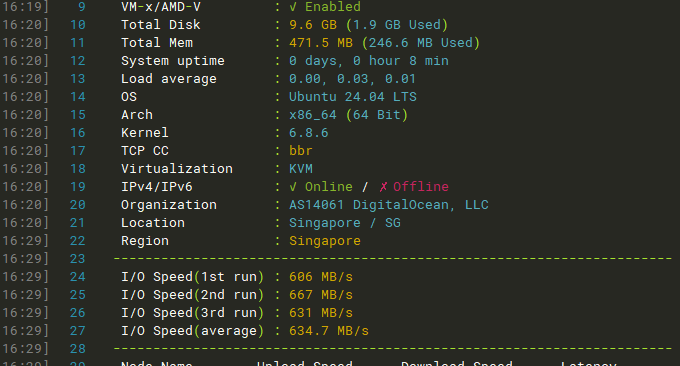The height and width of the screenshot is (366, 680).
Task: Click 'I/O Speed(average)' label
Action: (x=192, y=331)
